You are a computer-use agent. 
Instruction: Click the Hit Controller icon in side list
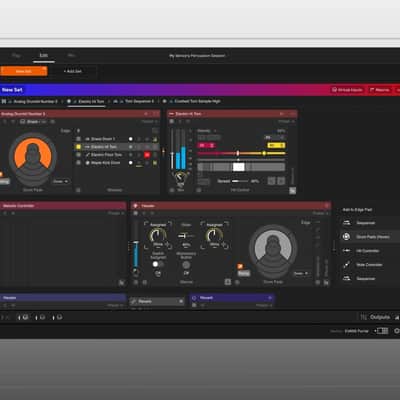(347, 251)
